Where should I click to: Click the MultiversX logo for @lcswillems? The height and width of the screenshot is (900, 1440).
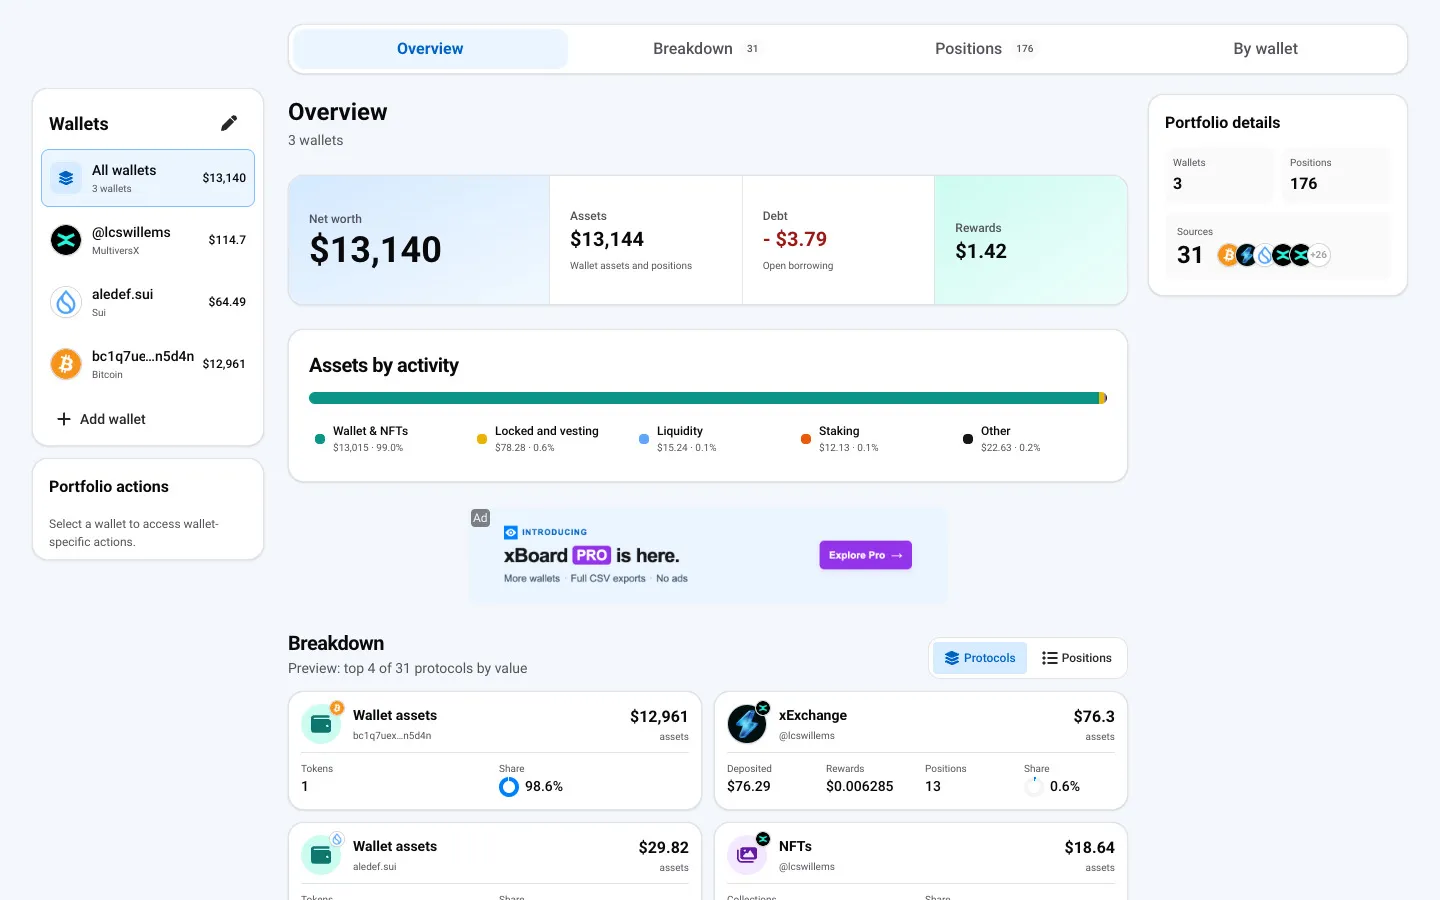coord(66,240)
